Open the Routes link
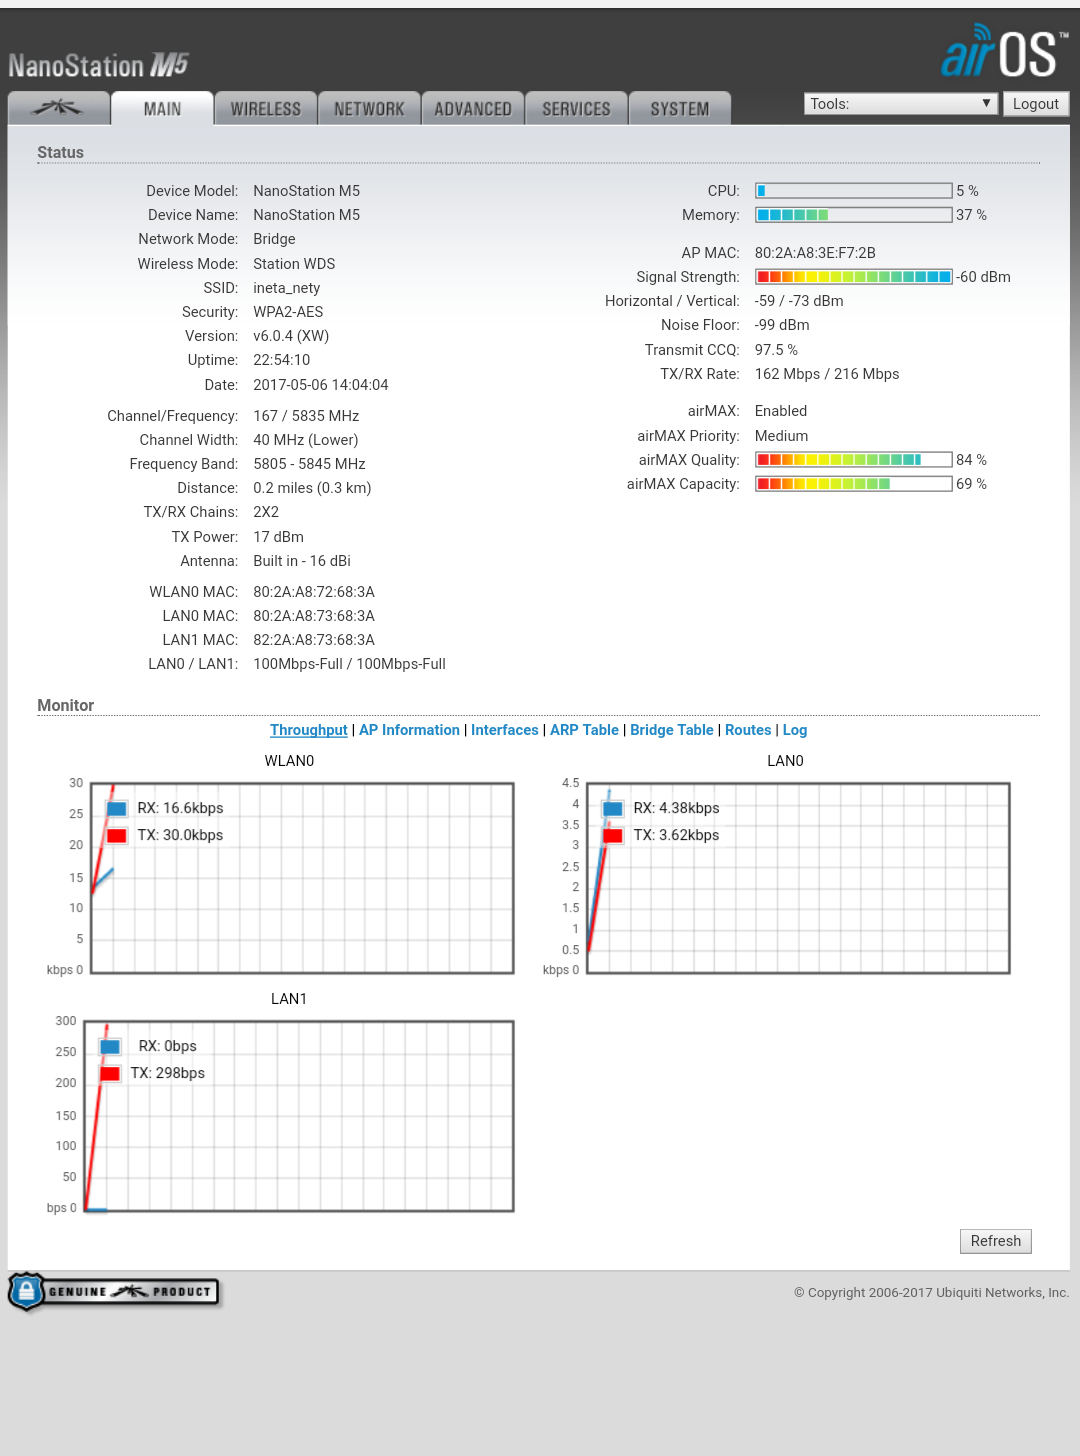This screenshot has height=1456, width=1080. [748, 730]
